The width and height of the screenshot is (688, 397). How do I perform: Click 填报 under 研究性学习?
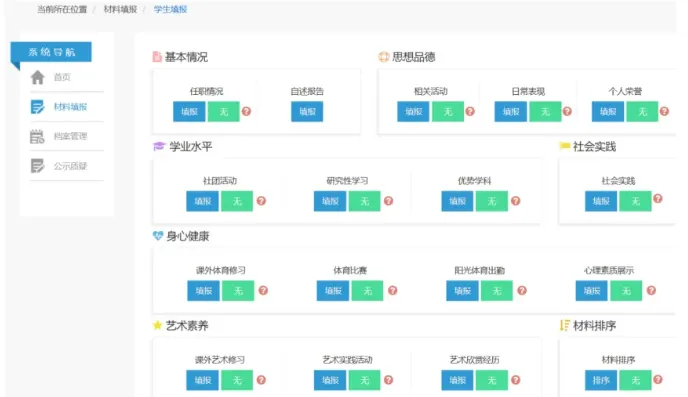pos(330,201)
